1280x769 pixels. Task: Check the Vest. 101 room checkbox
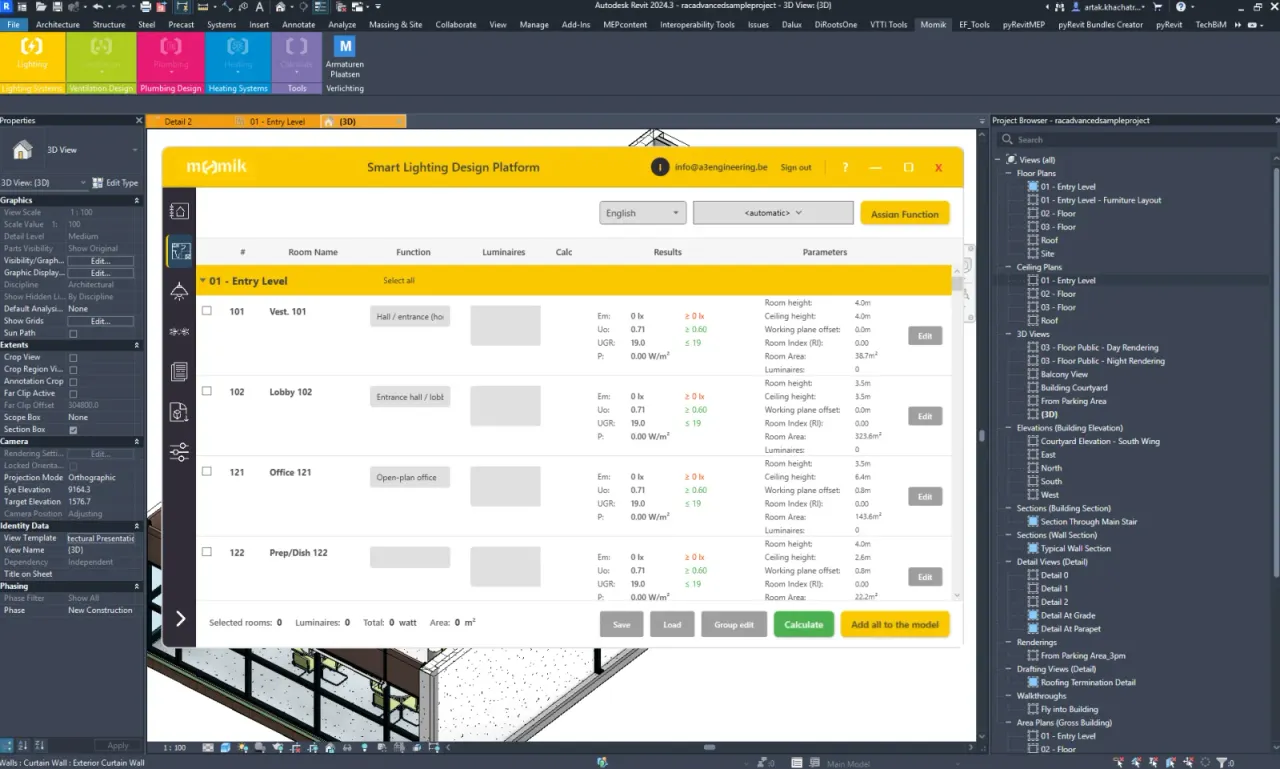[x=207, y=311]
